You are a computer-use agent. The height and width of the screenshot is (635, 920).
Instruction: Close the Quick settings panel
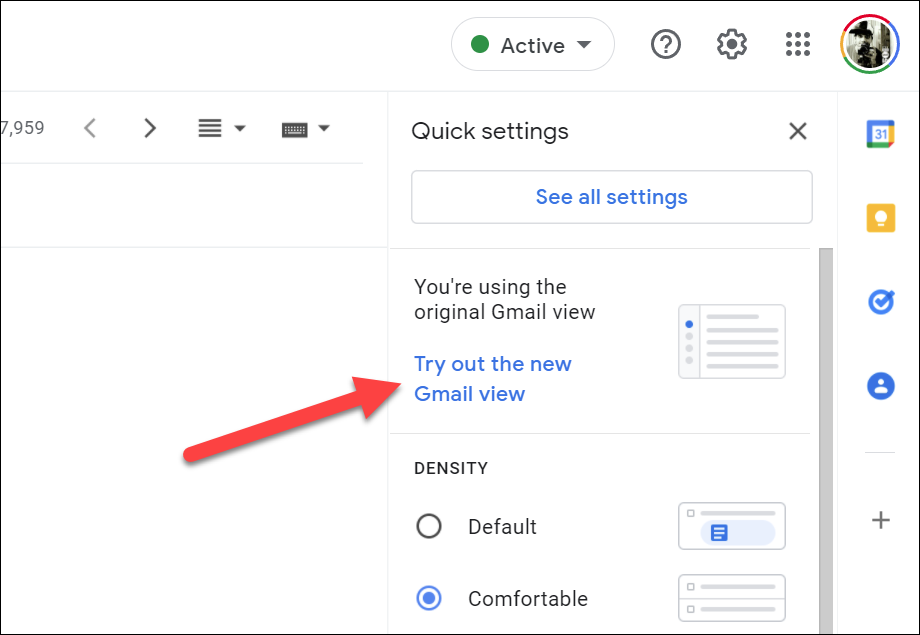(x=797, y=131)
